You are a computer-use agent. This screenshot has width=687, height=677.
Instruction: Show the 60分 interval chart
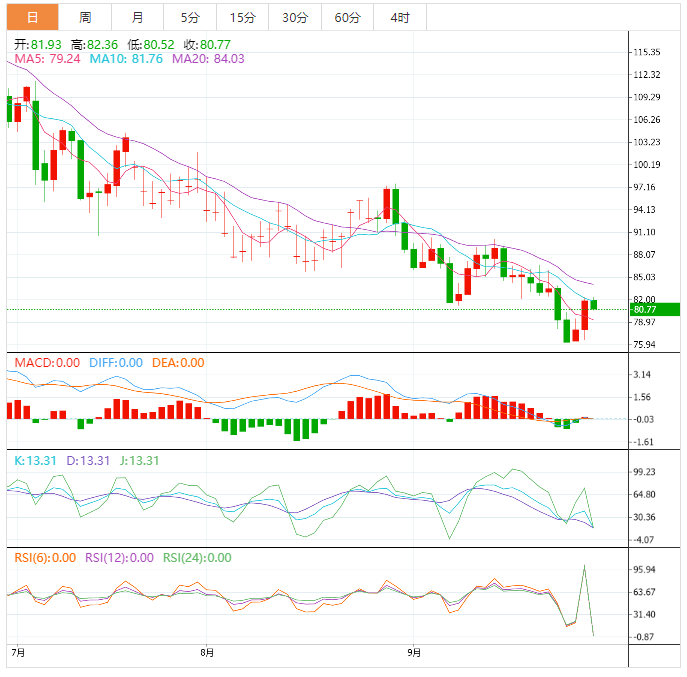(x=348, y=17)
